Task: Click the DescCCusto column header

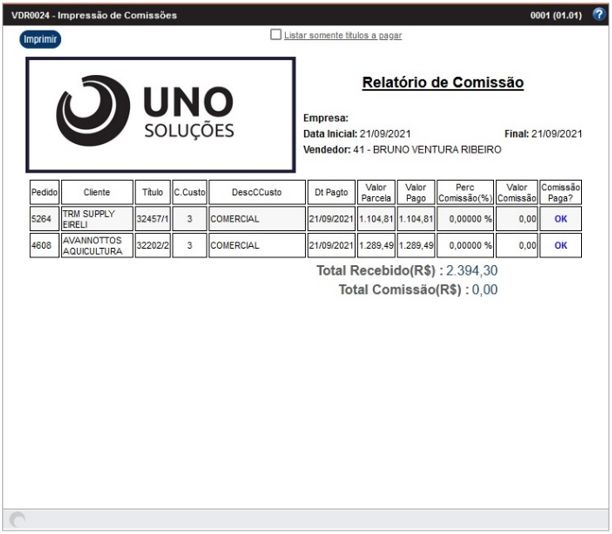Action: 255,192
